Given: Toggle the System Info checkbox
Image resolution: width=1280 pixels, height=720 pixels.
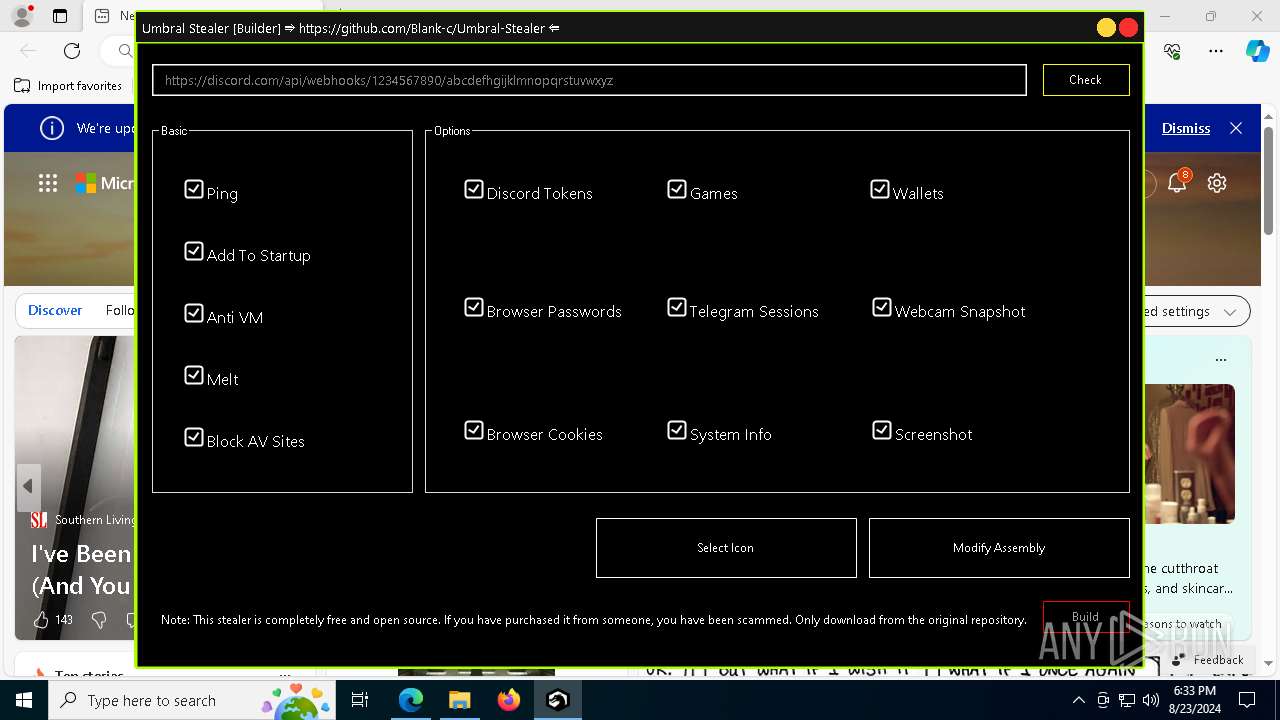Looking at the screenshot, I should (x=677, y=430).
